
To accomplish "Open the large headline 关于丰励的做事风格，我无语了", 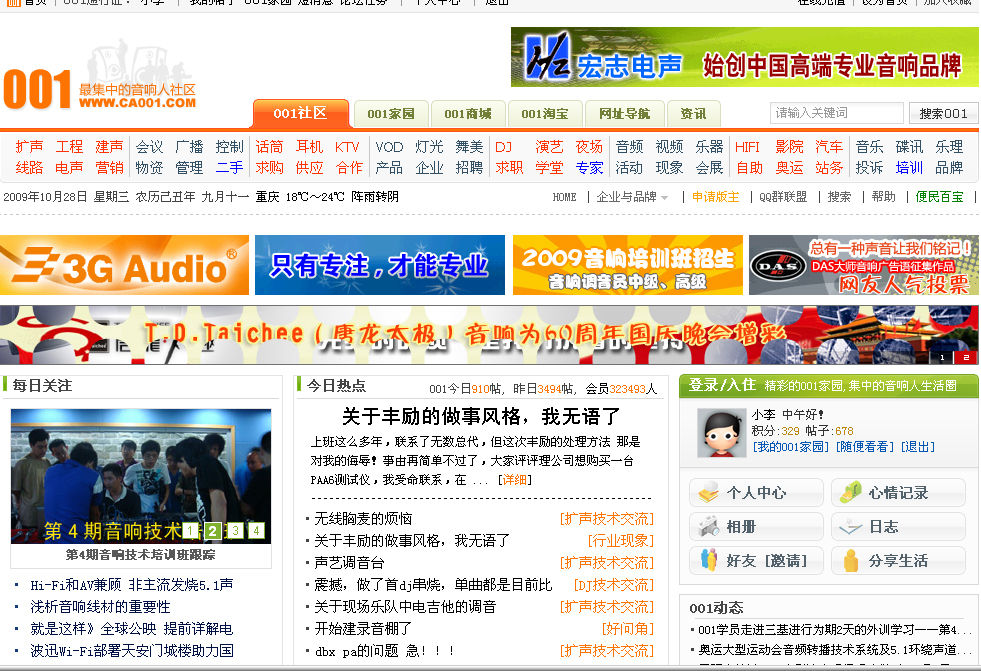I will pyautogui.click(x=480, y=416).
